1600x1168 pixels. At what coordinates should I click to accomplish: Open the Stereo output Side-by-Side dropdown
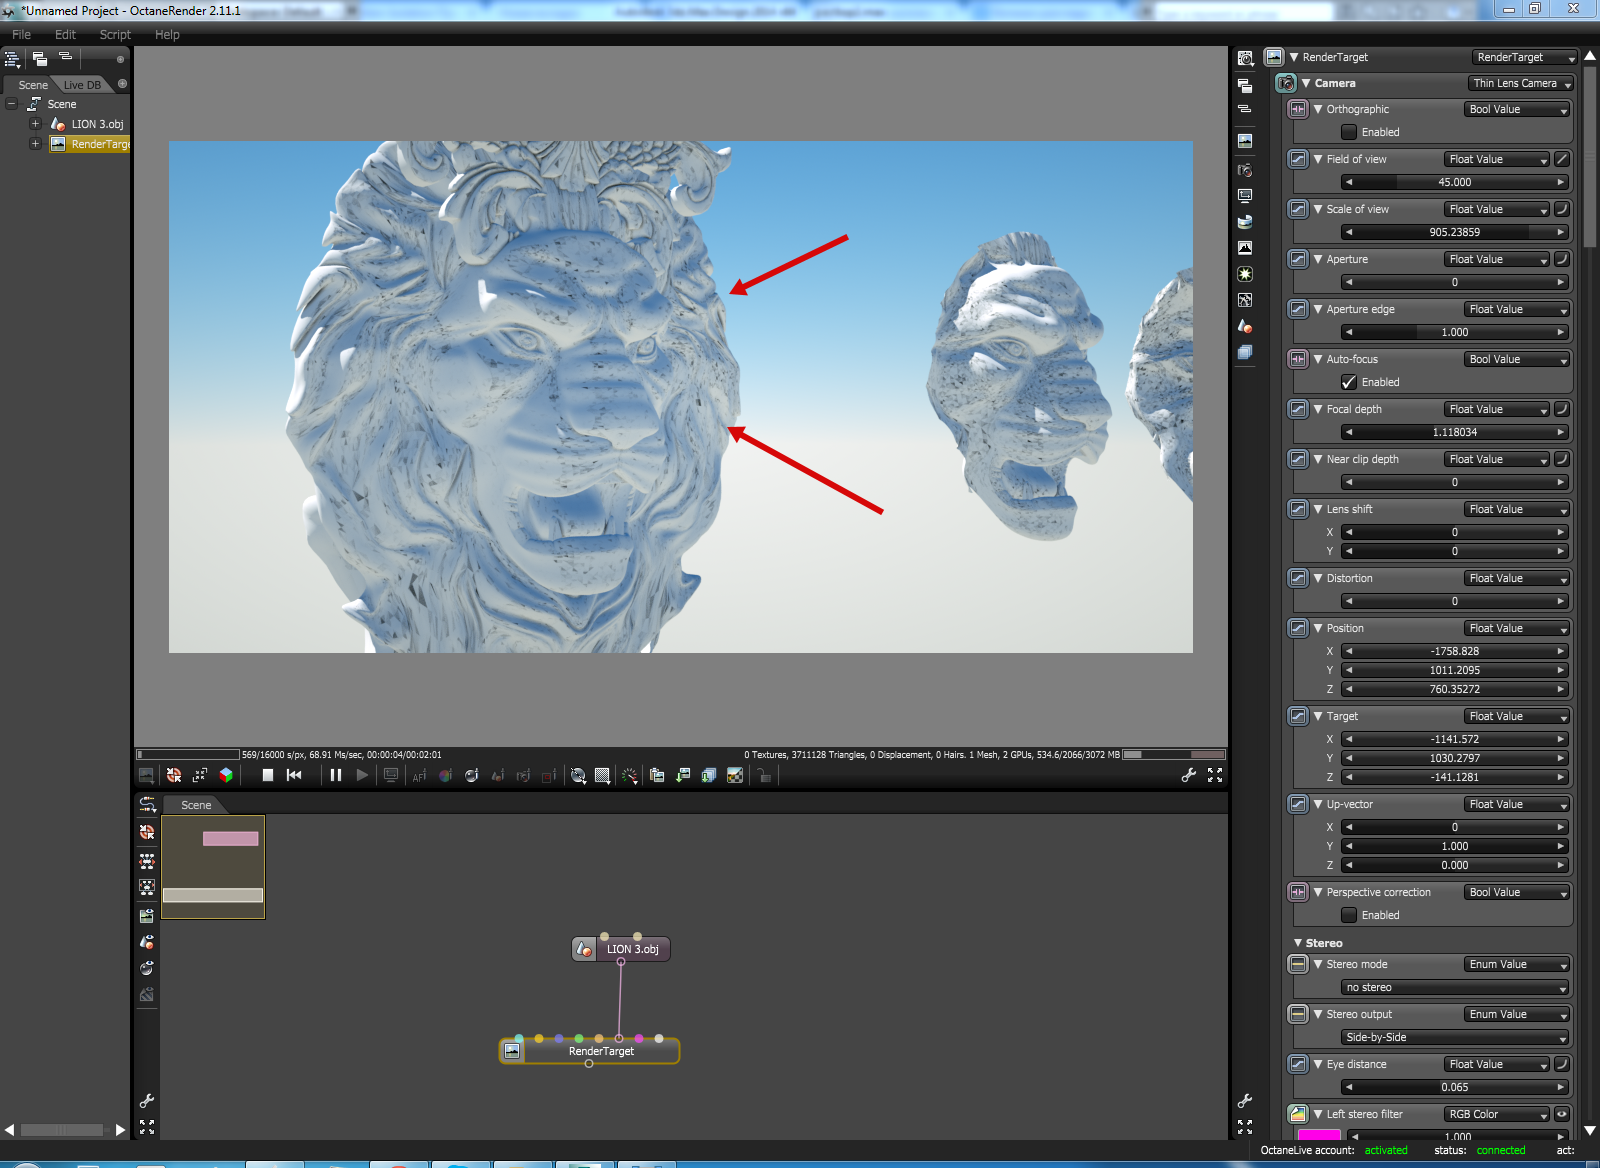[1455, 1037]
